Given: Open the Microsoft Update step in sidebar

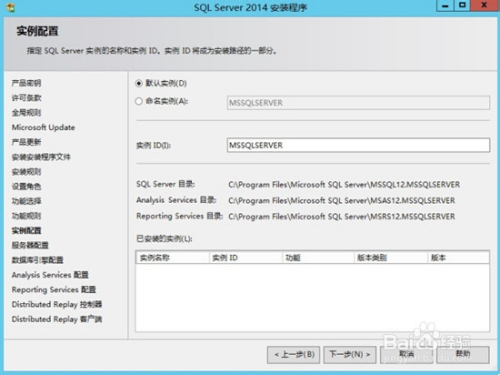Looking at the screenshot, I should point(43,127).
